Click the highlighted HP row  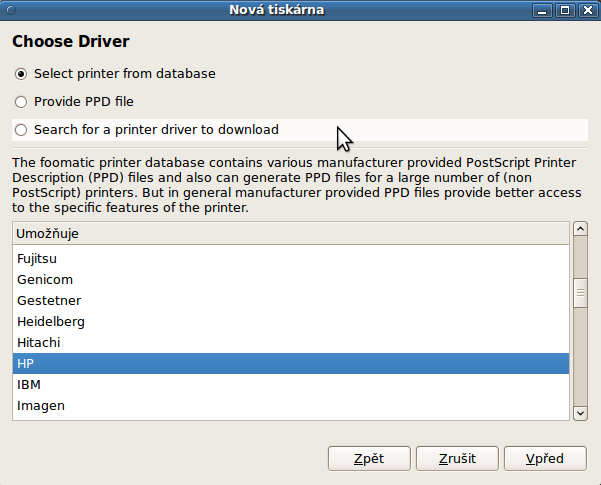point(291,363)
